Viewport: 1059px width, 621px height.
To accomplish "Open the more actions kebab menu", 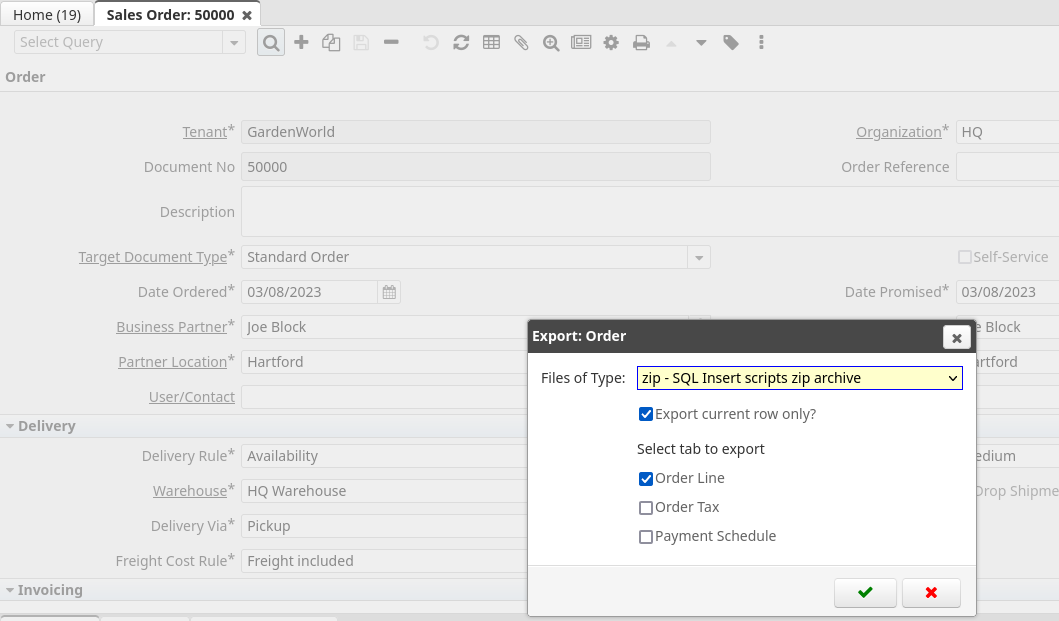I will tap(761, 42).
